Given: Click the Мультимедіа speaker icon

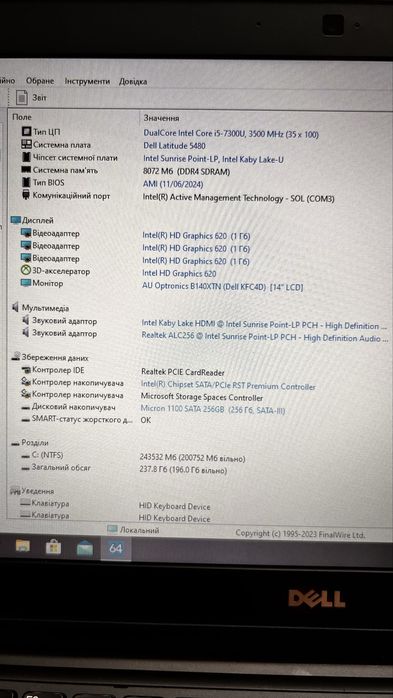Looking at the screenshot, I should click(x=16, y=308).
